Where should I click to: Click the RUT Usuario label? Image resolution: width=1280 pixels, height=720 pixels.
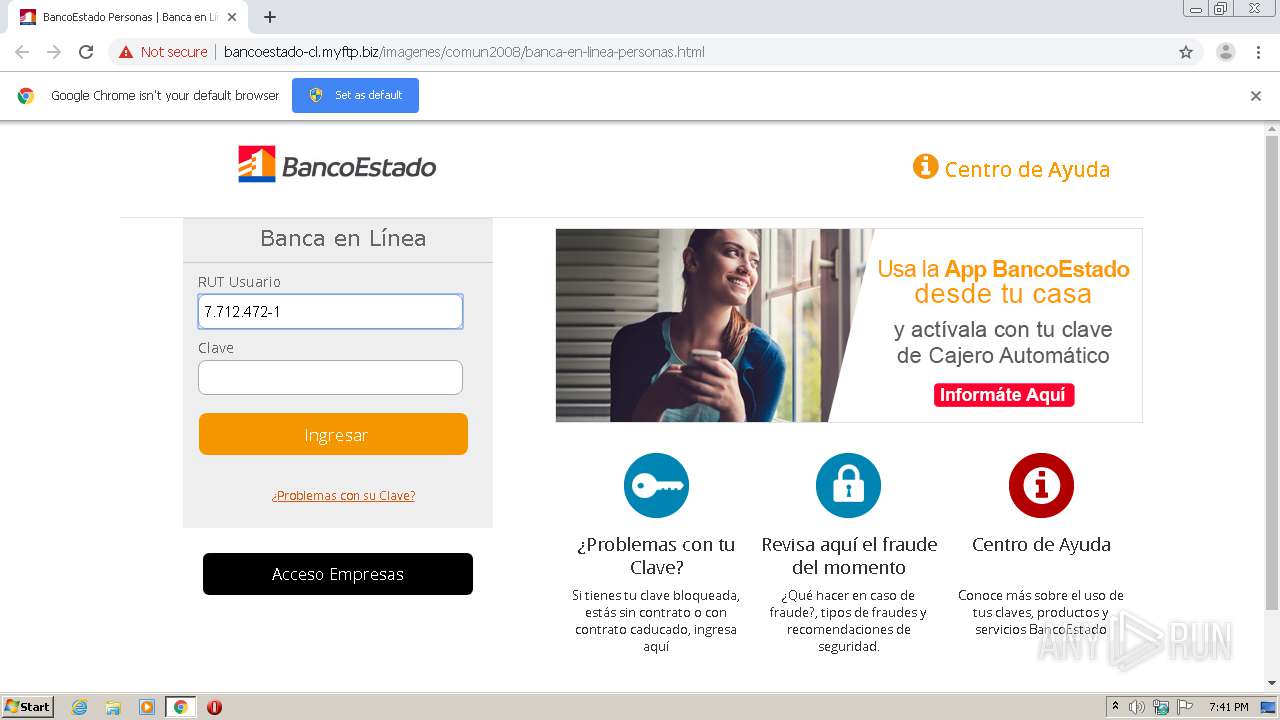coord(239,282)
